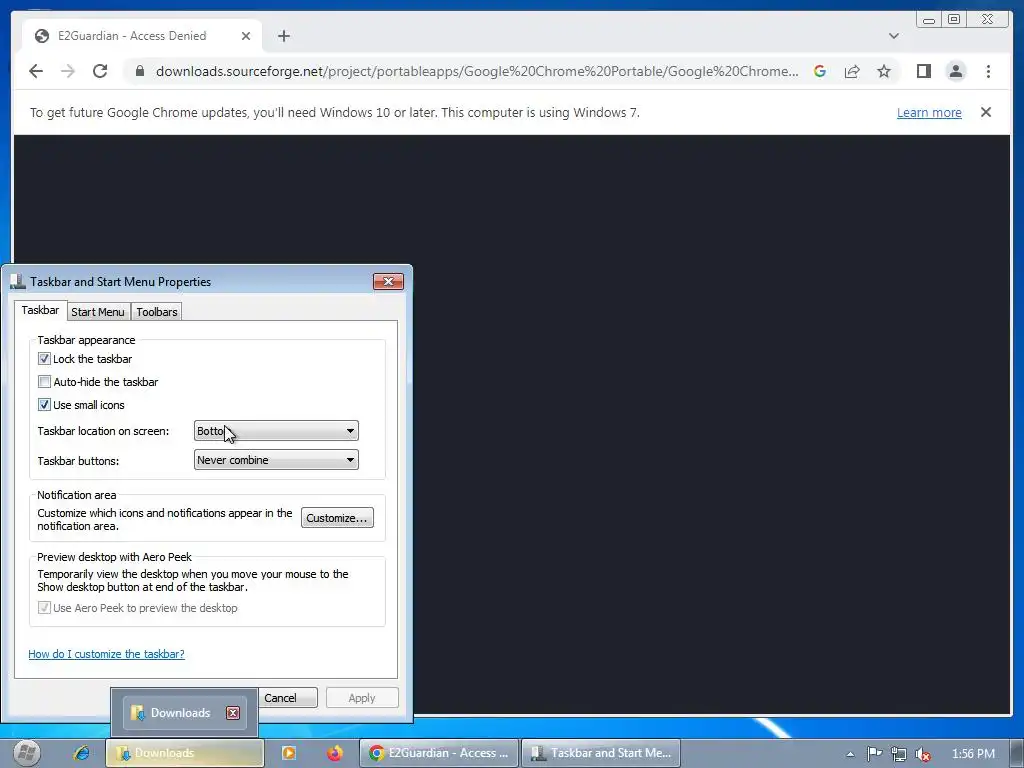1024x768 pixels.
Task: Click the Apply button
Action: (362, 697)
